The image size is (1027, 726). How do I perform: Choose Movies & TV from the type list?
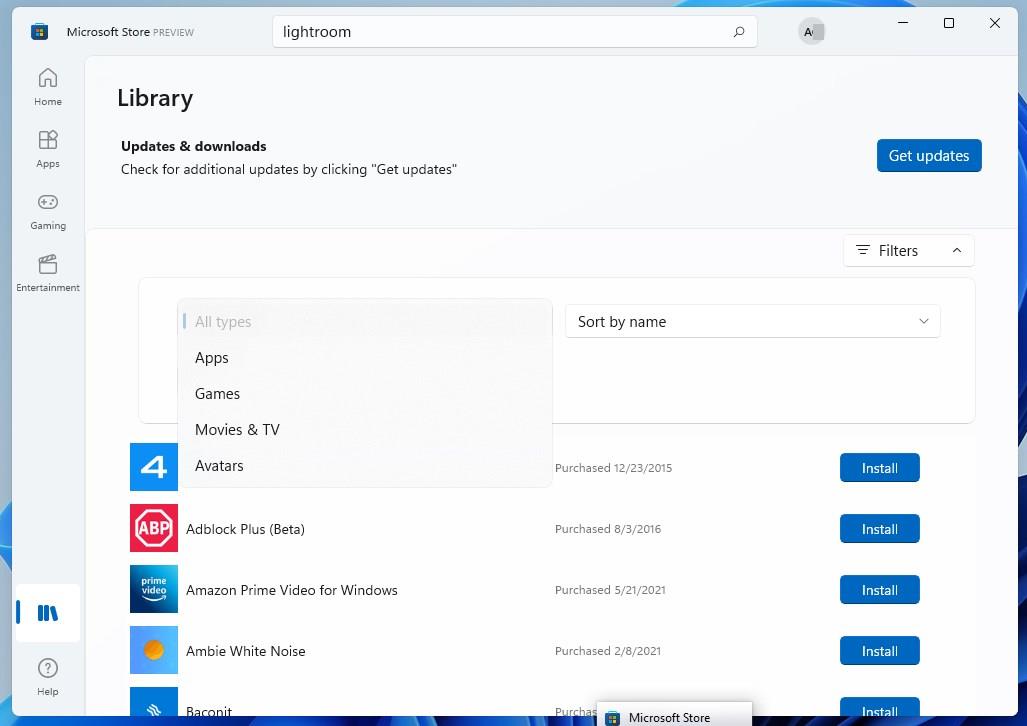365,430
